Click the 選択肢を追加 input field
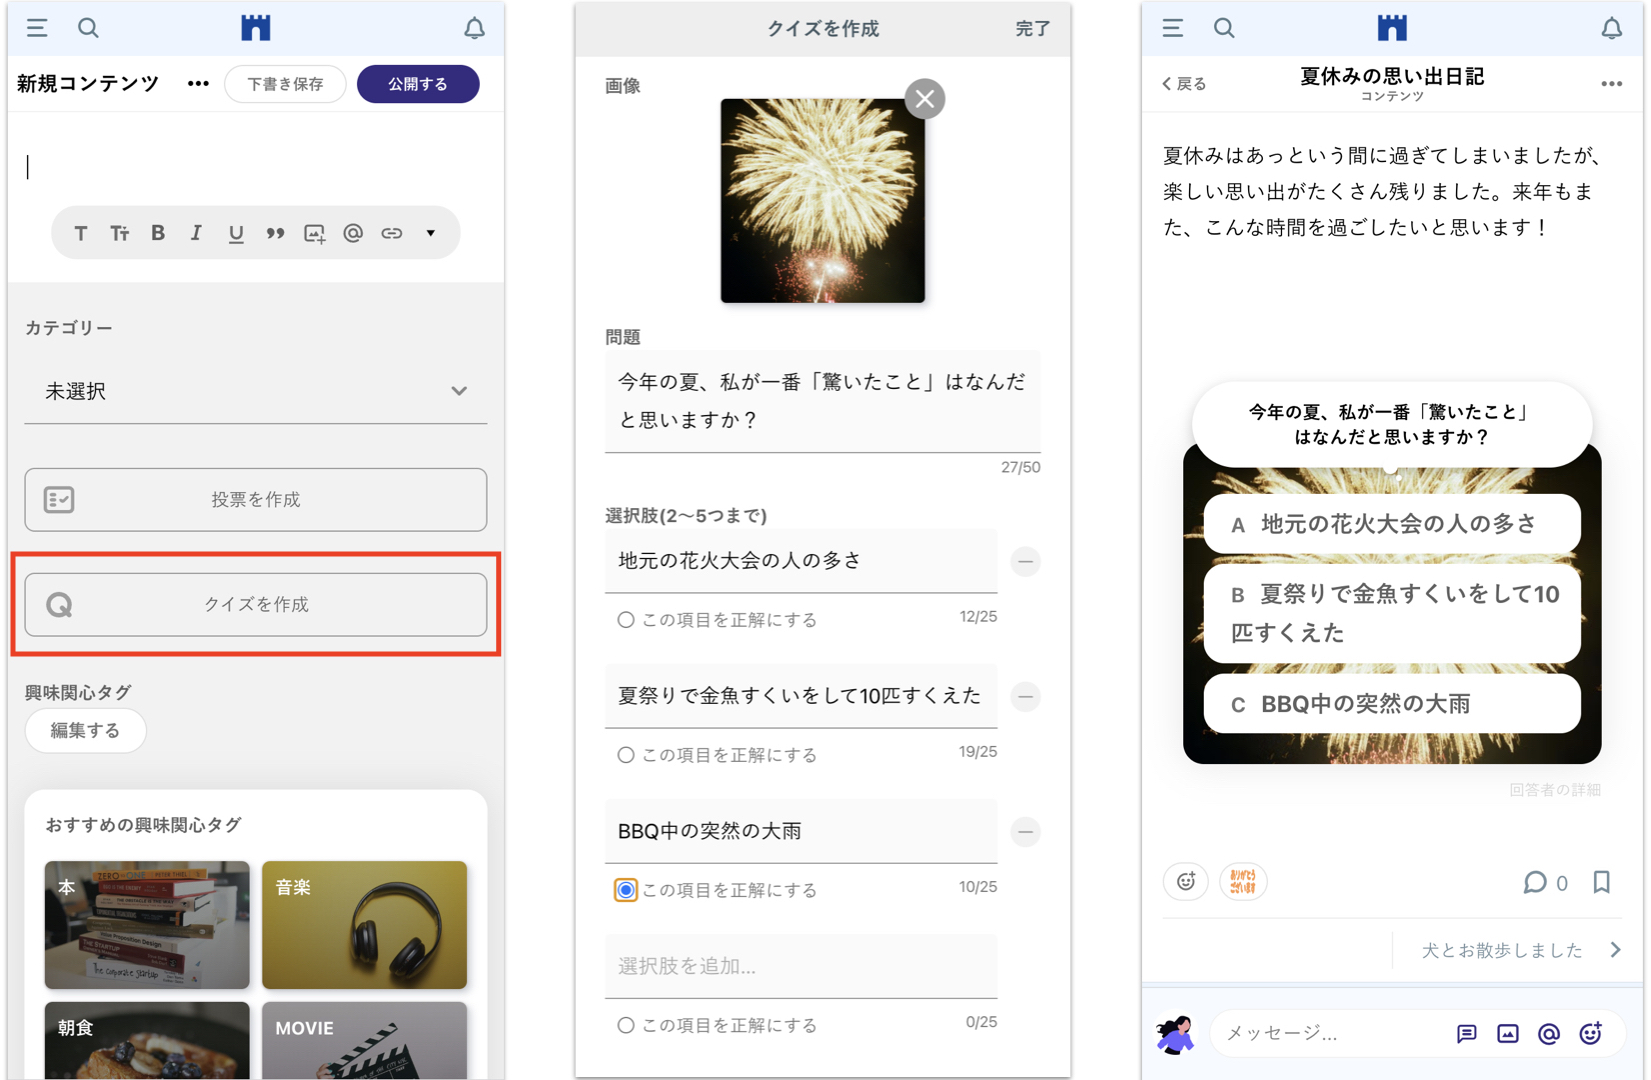This screenshot has height=1080, width=1651. (x=800, y=966)
